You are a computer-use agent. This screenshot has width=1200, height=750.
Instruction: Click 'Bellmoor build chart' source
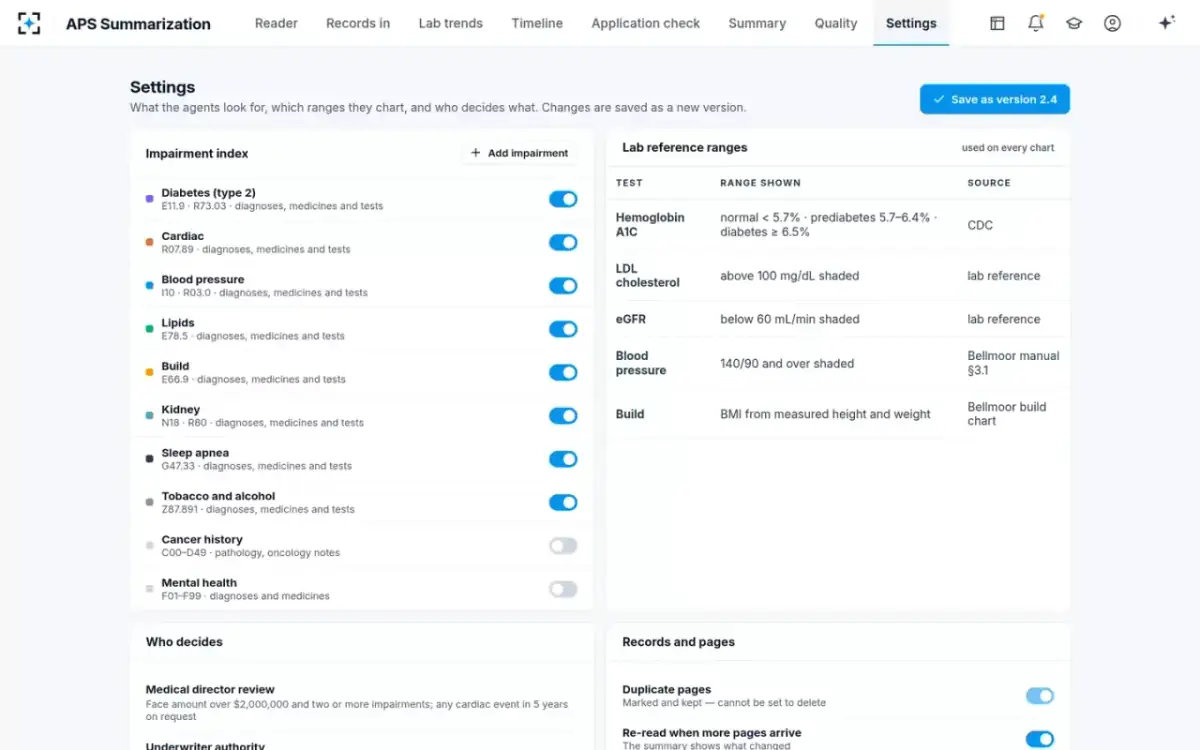pyautogui.click(x=1007, y=414)
